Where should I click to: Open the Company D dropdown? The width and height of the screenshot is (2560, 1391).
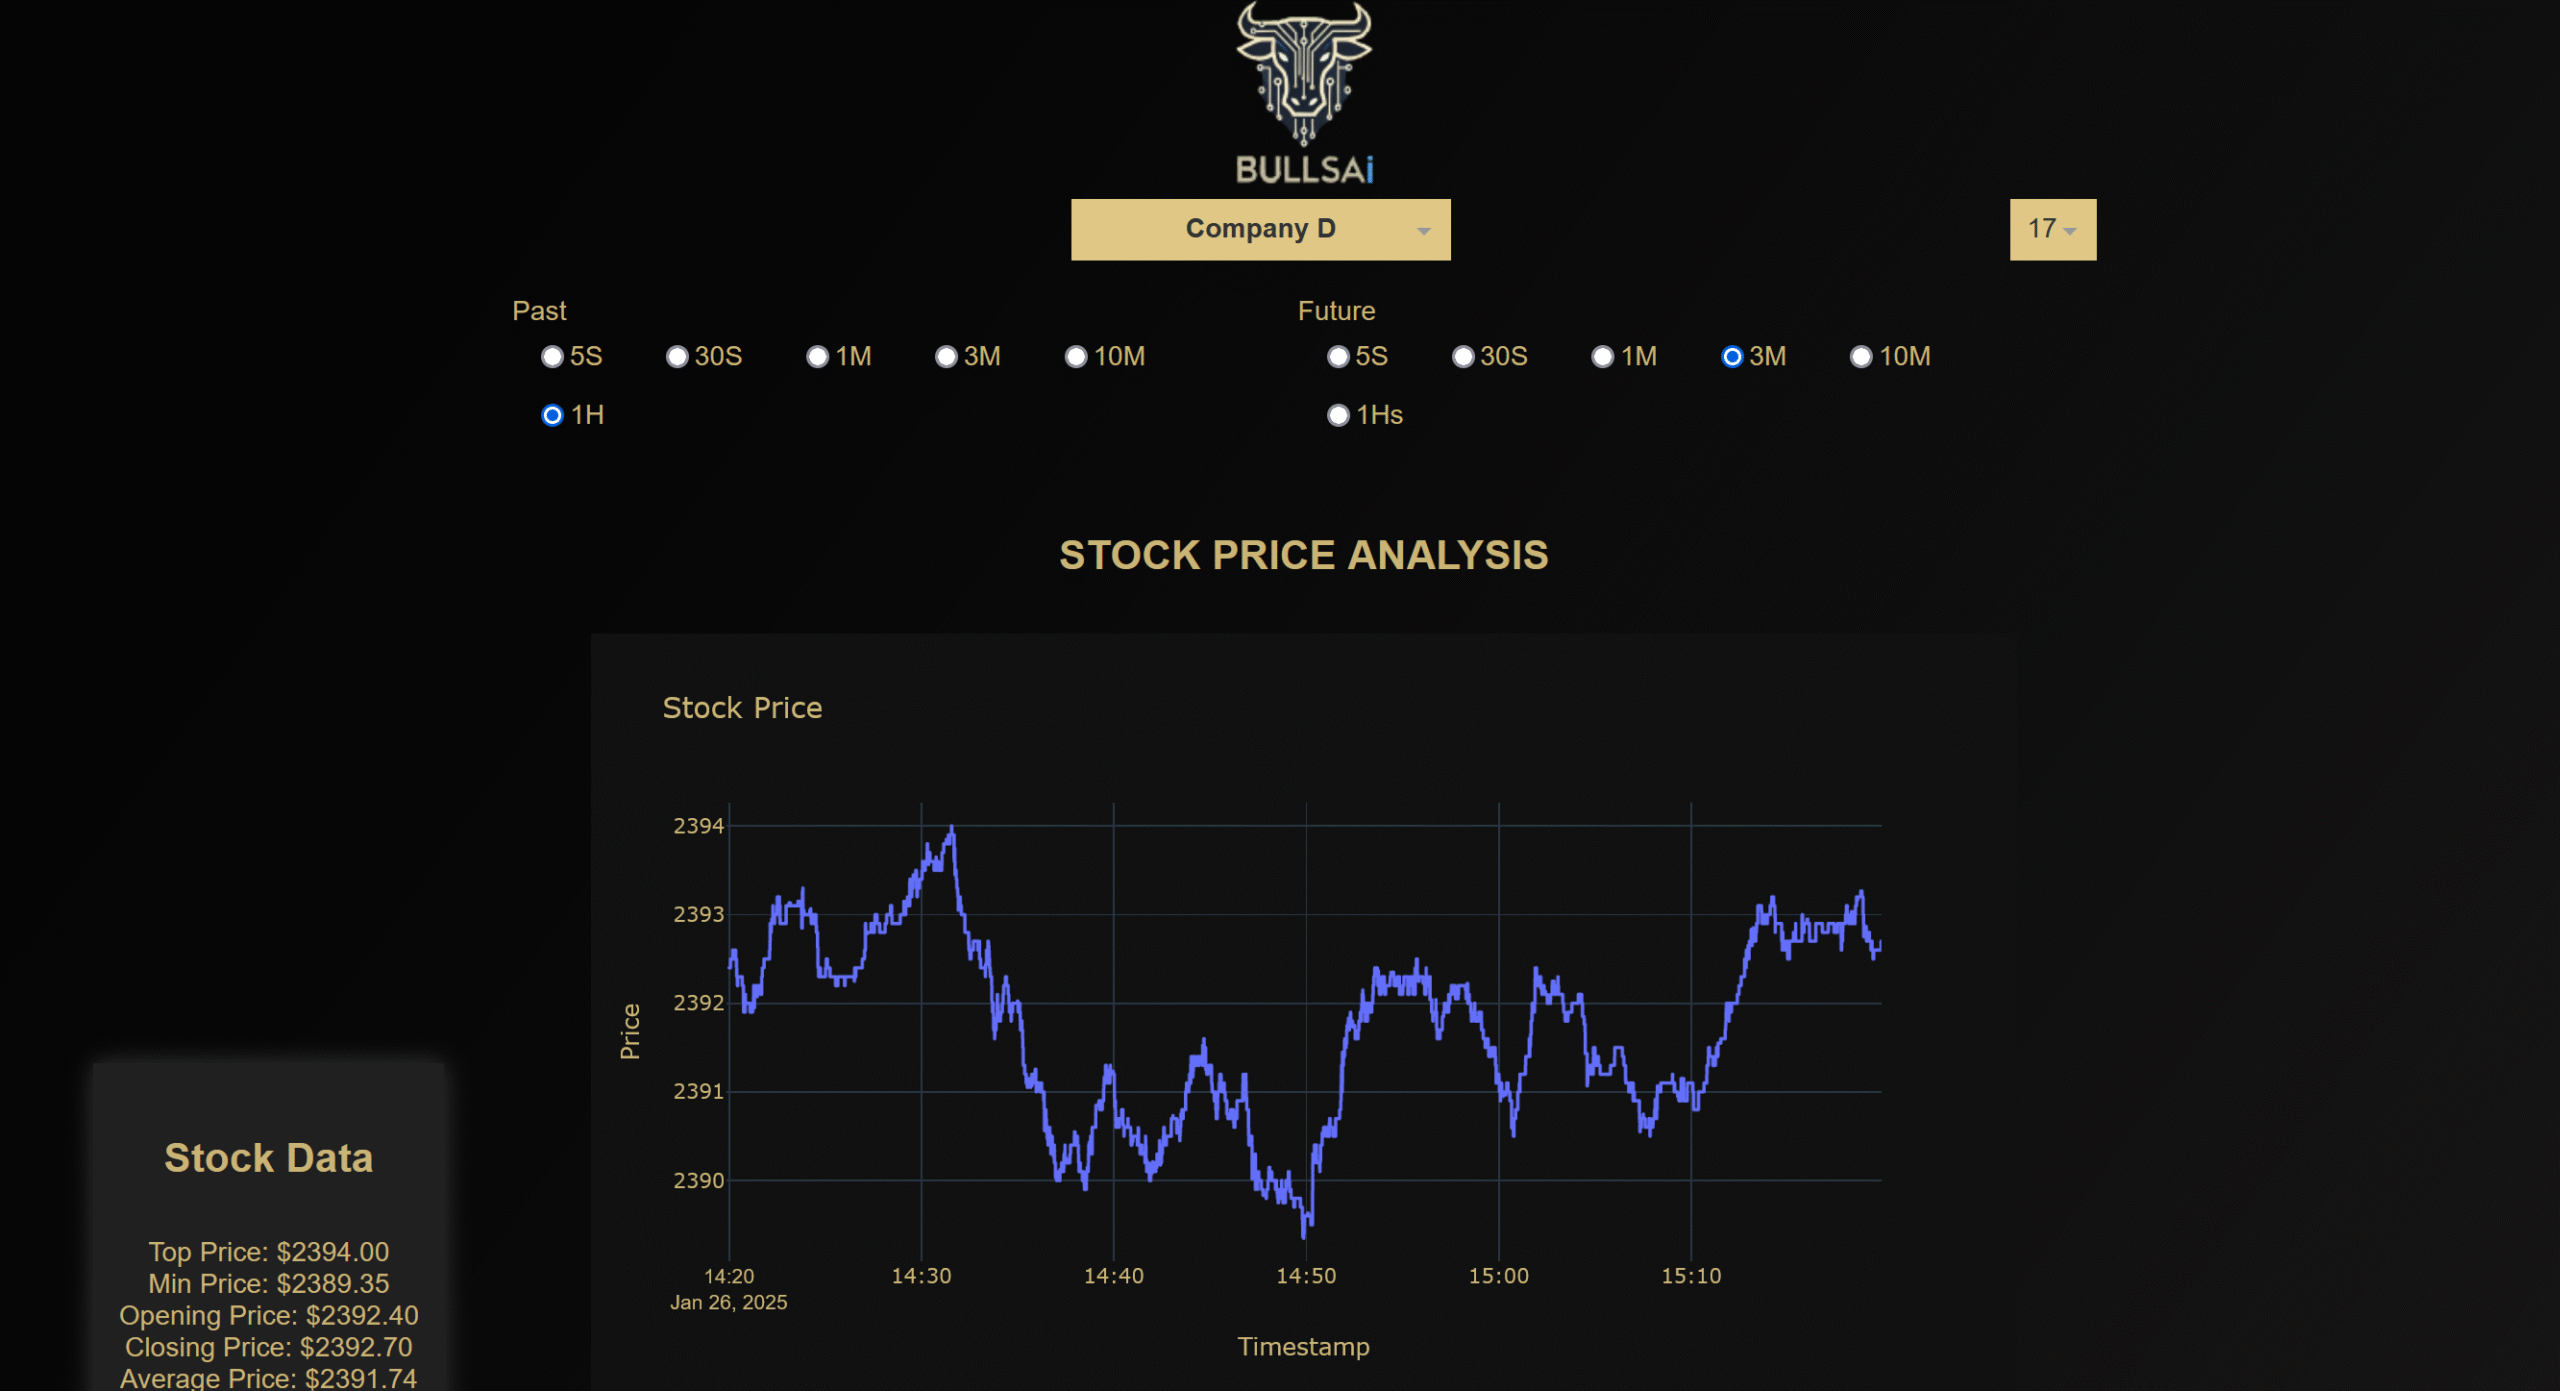[1259, 229]
